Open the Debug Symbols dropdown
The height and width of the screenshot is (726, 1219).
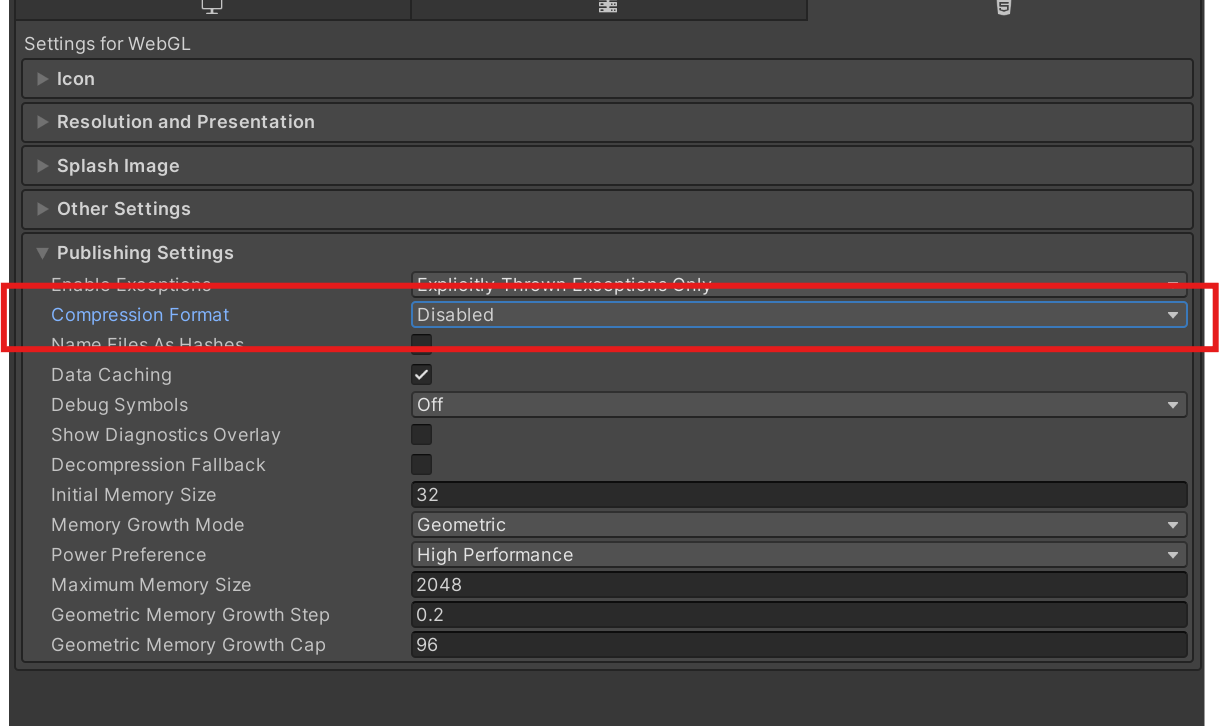[798, 405]
